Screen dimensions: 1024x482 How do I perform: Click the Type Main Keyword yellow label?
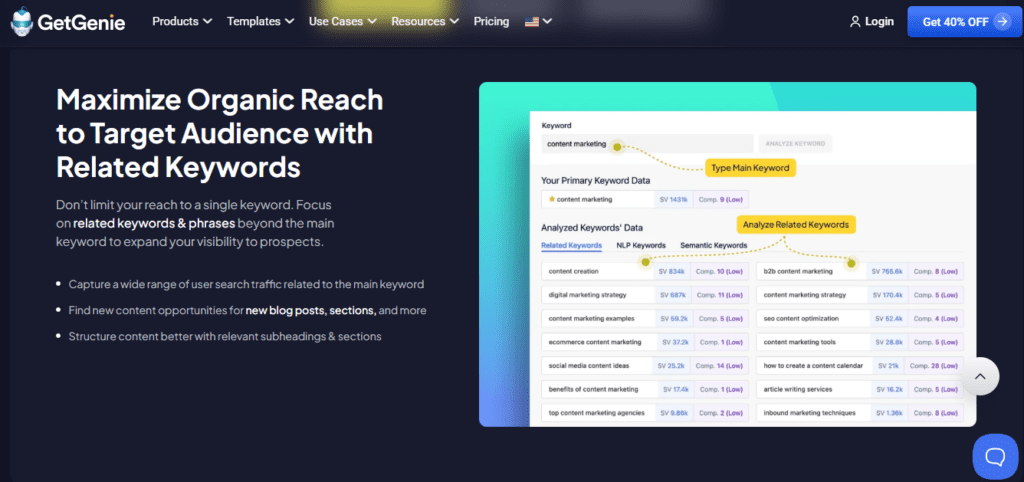click(750, 168)
